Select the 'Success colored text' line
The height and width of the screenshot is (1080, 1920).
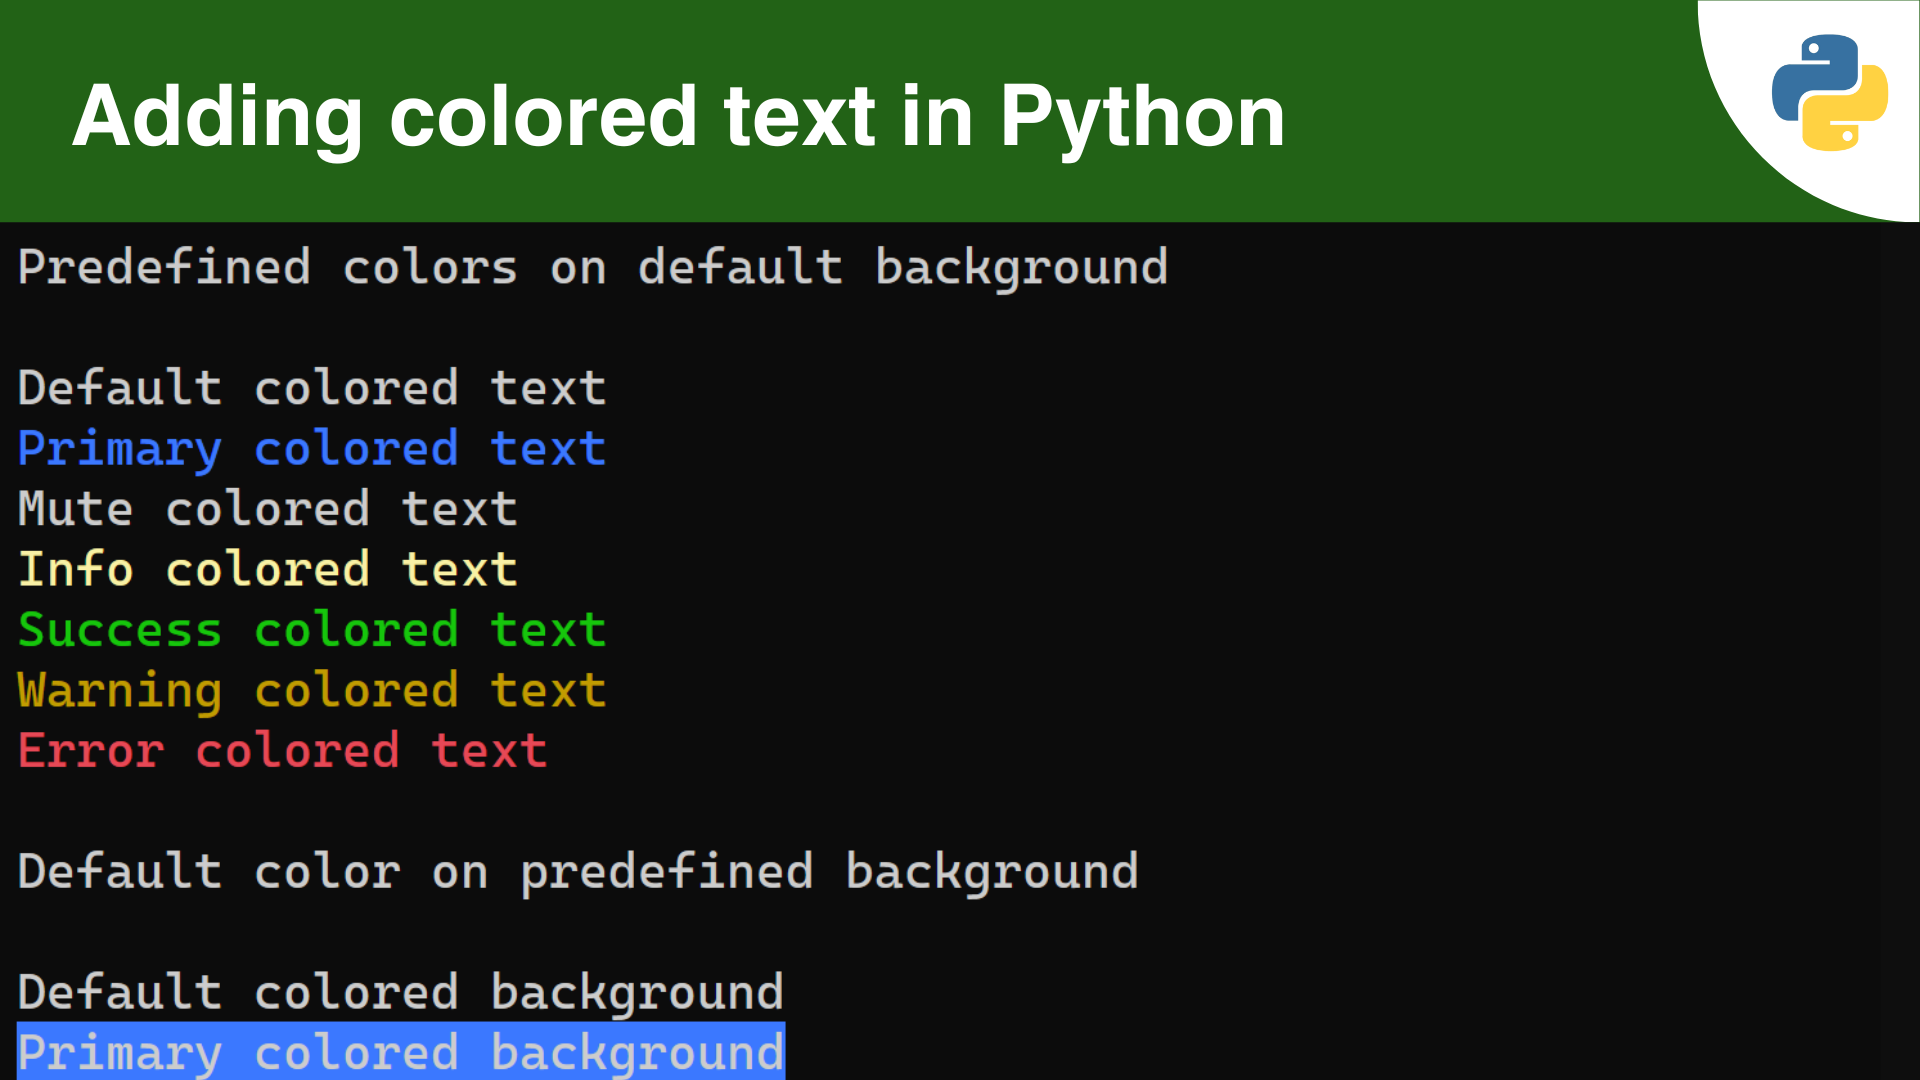coord(310,629)
